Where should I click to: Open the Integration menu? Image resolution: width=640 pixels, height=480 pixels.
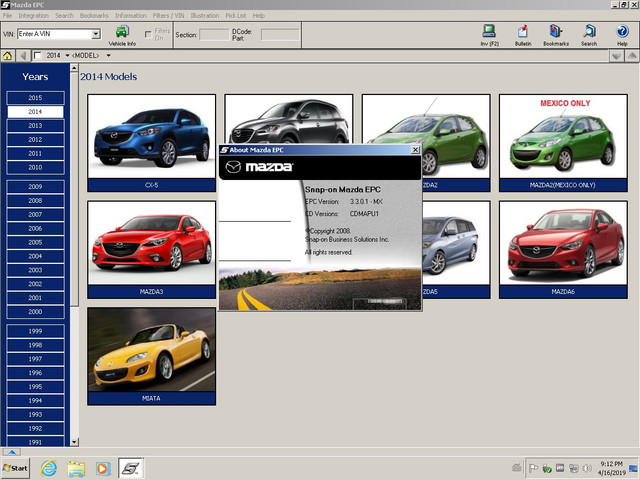pos(33,16)
